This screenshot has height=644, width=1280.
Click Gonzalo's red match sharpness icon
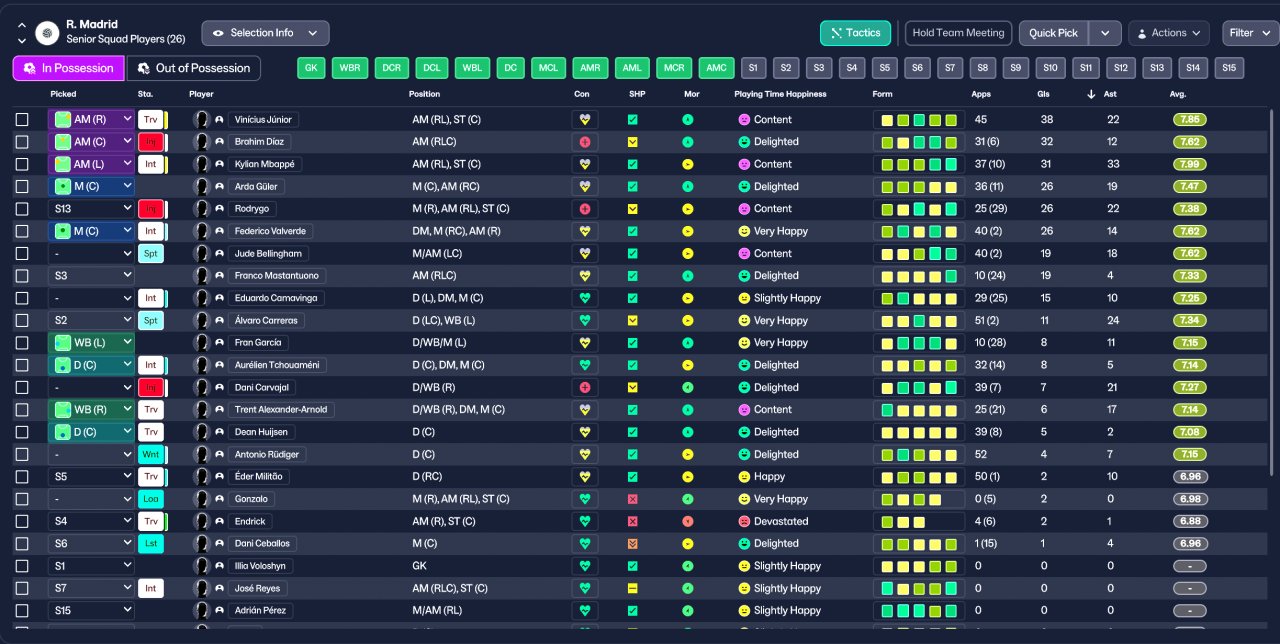click(x=632, y=499)
